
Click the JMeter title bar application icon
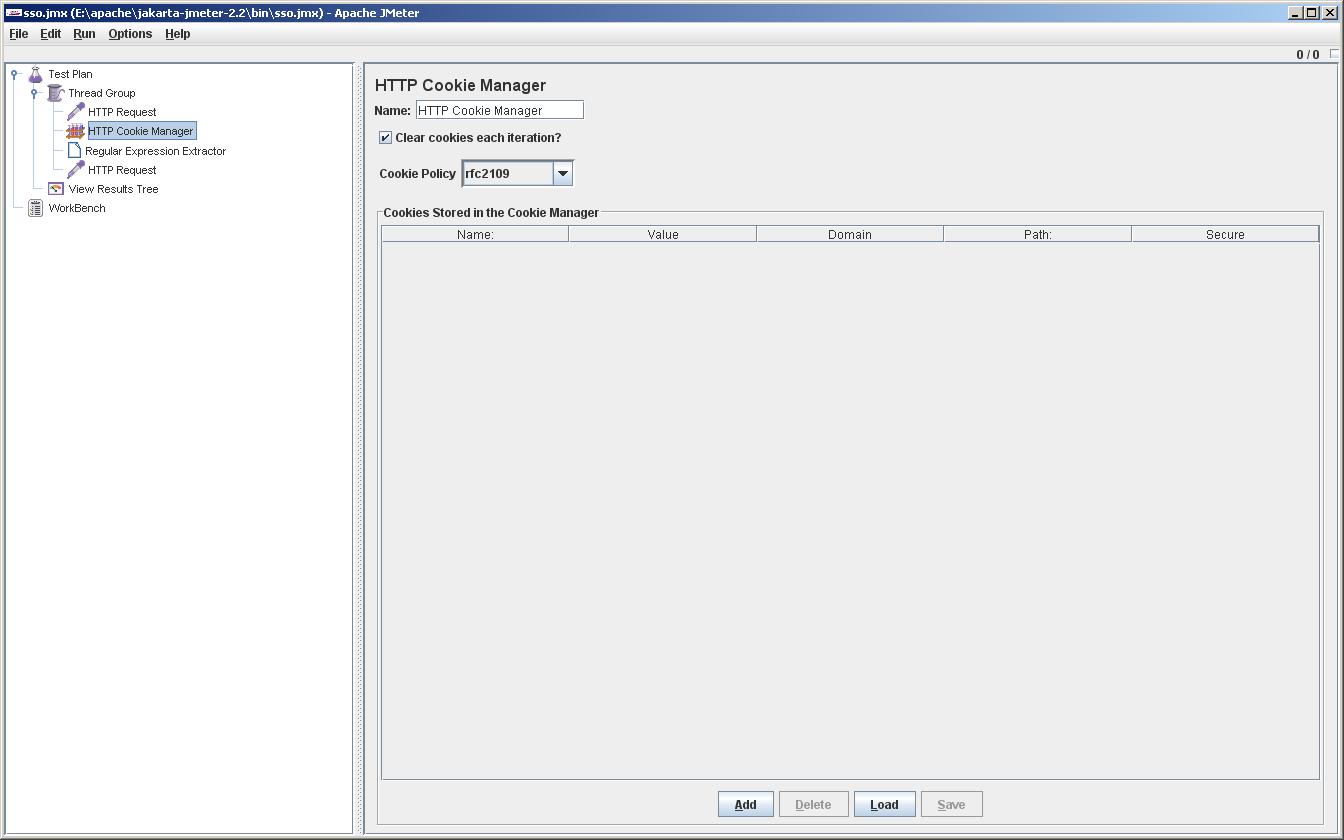[x=13, y=13]
